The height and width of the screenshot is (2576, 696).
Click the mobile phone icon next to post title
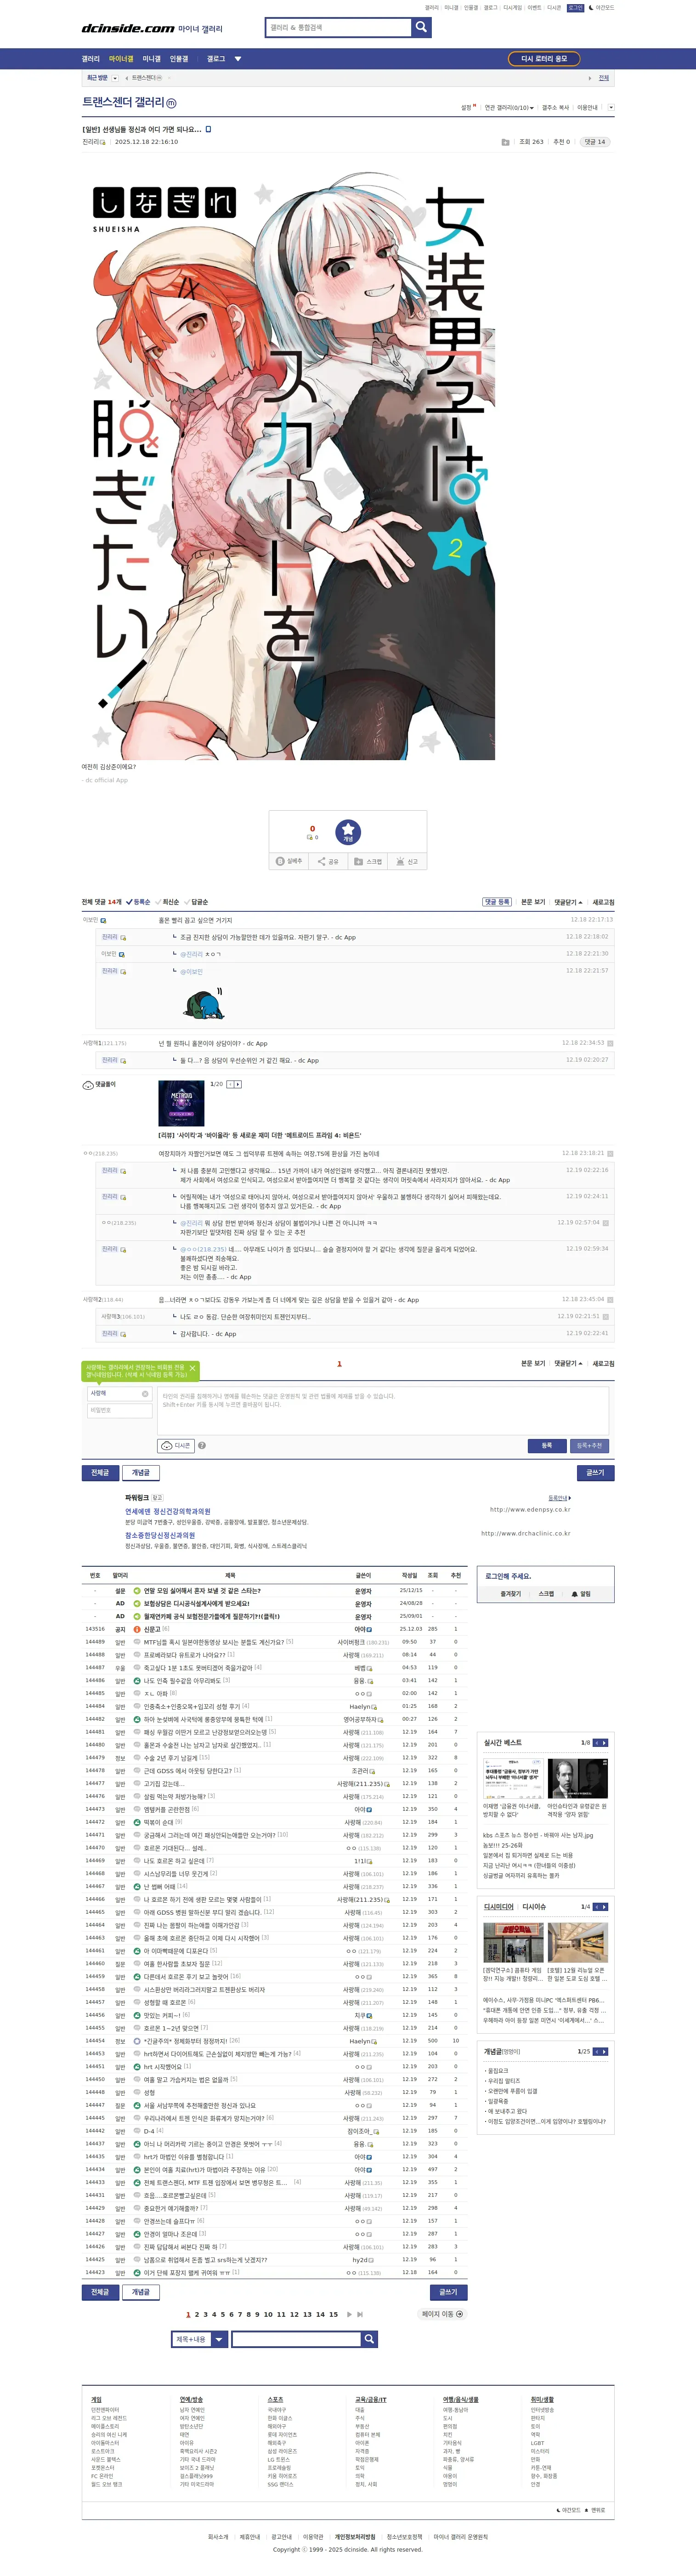pos(208,129)
